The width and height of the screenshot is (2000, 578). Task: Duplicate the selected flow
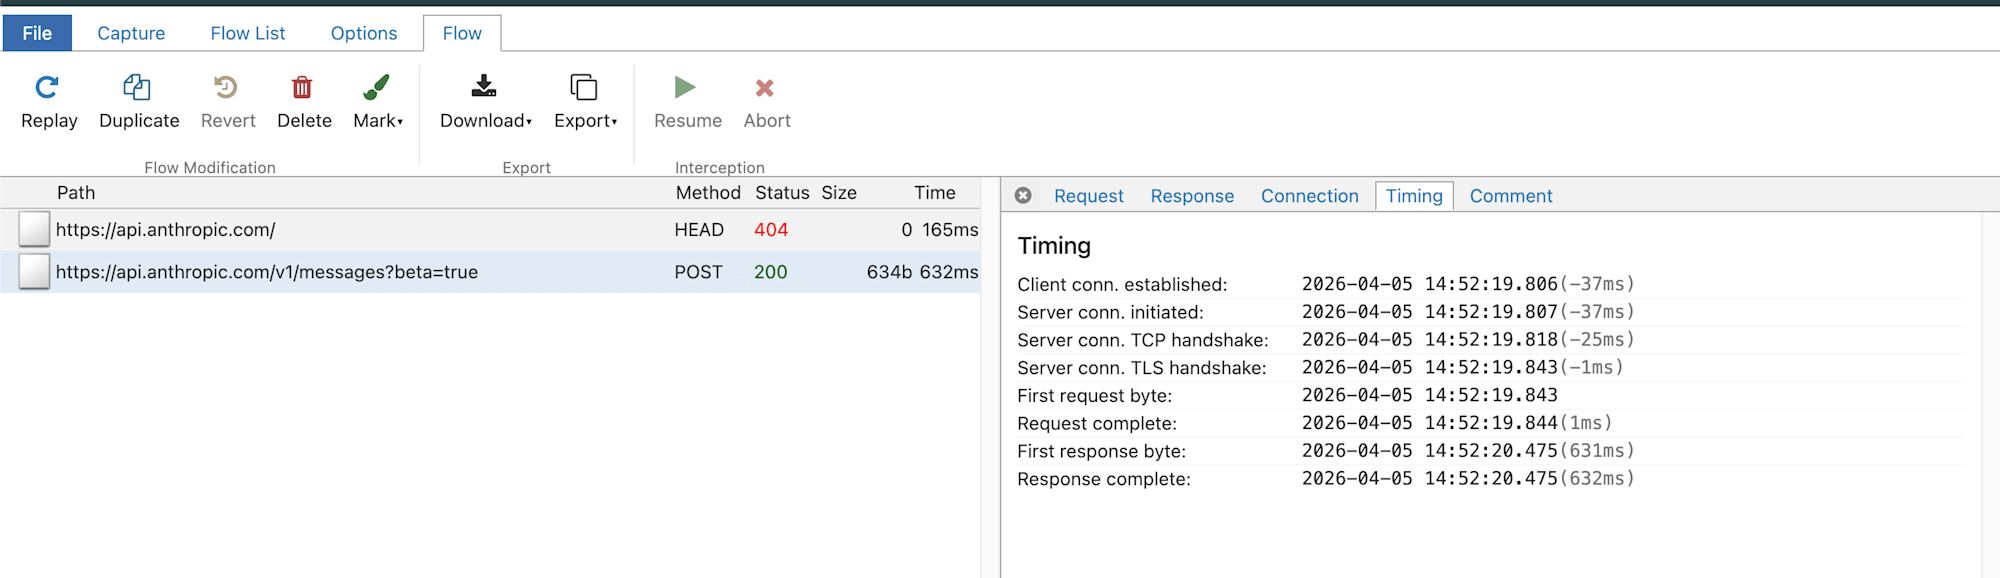[137, 88]
